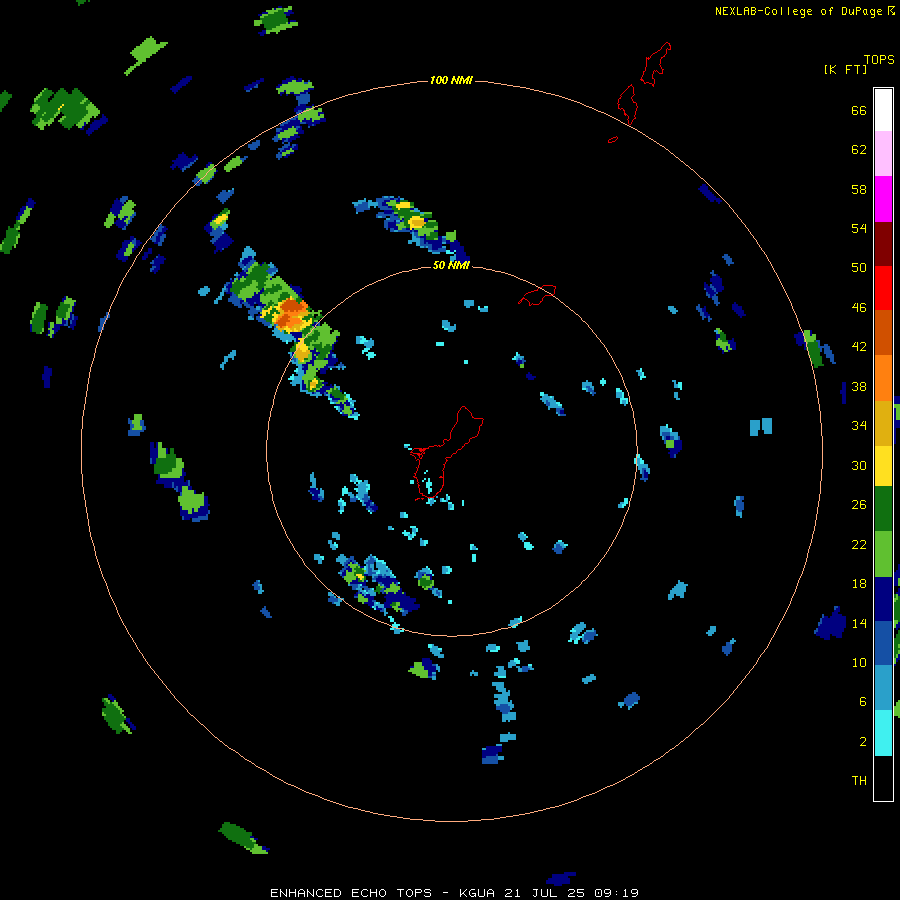Click the "[K FT]" units label
The image size is (900, 900).
pos(845,69)
